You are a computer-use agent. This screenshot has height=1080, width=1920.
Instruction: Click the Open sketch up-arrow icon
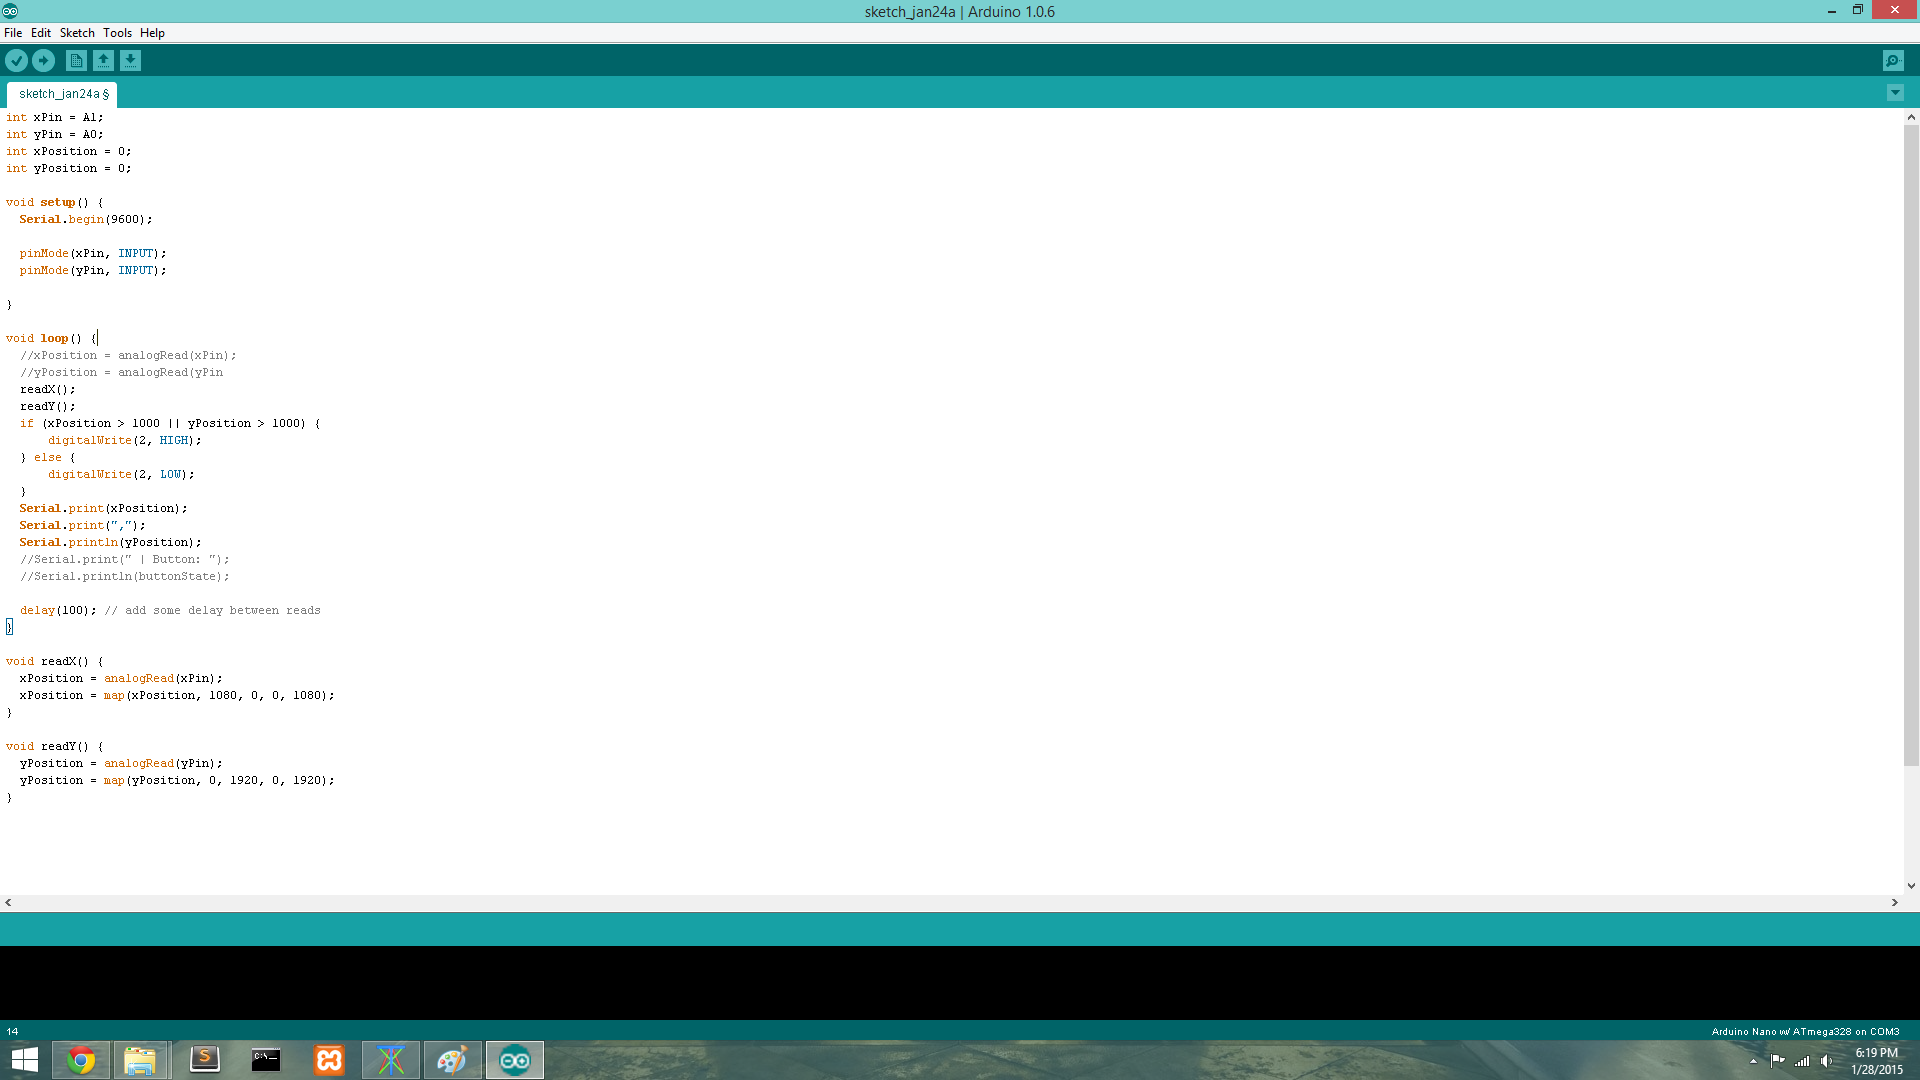coord(103,61)
